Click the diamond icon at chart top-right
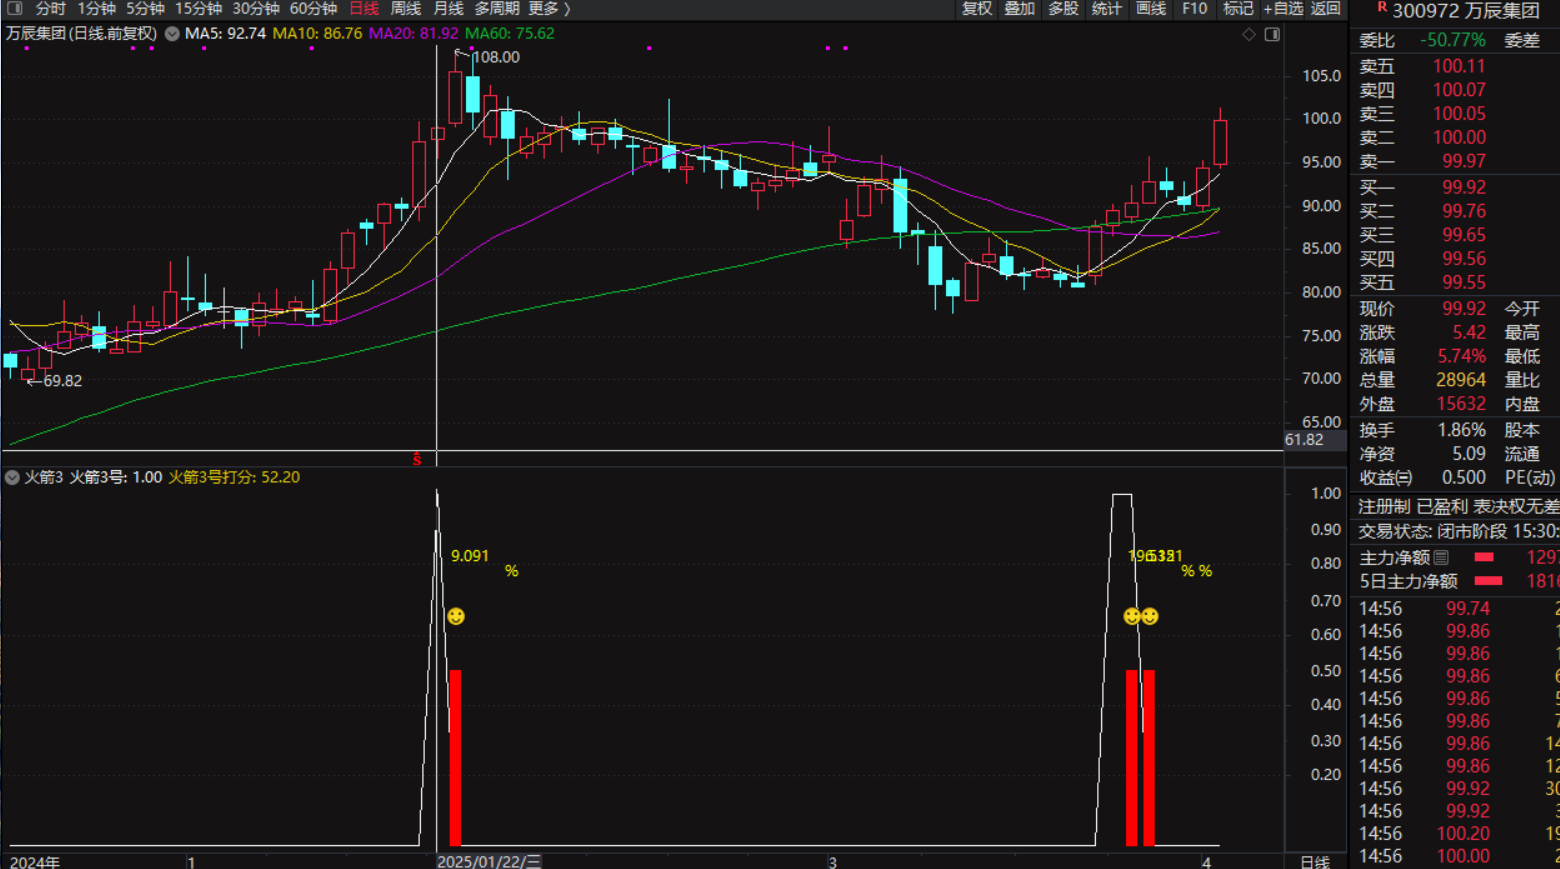This screenshot has width=1560, height=869. (x=1249, y=34)
